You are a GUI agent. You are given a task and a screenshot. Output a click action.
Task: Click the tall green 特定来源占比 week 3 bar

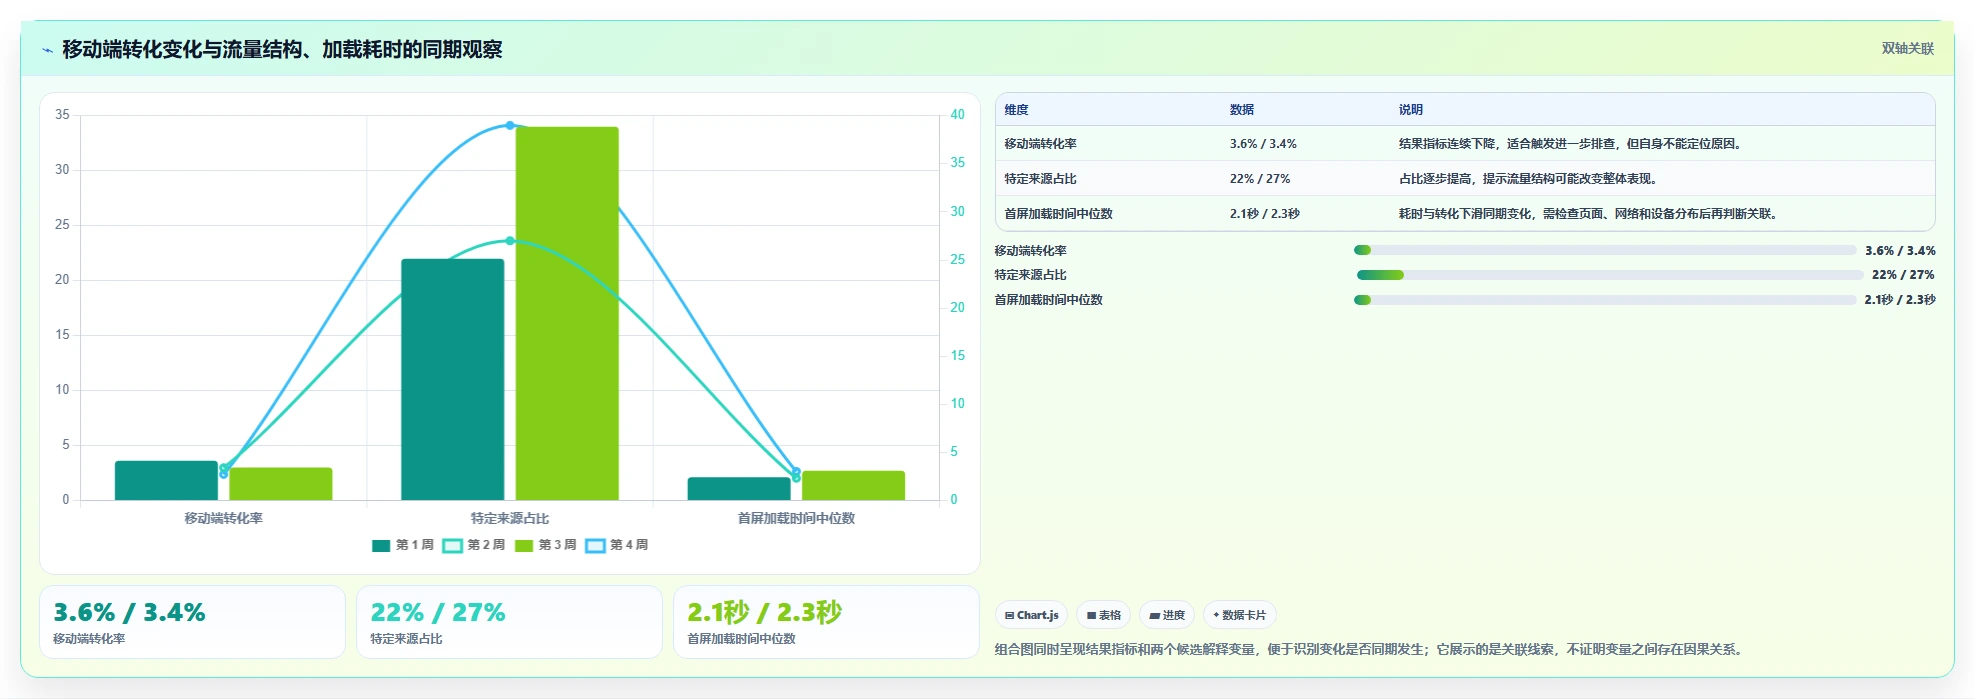[567, 313]
